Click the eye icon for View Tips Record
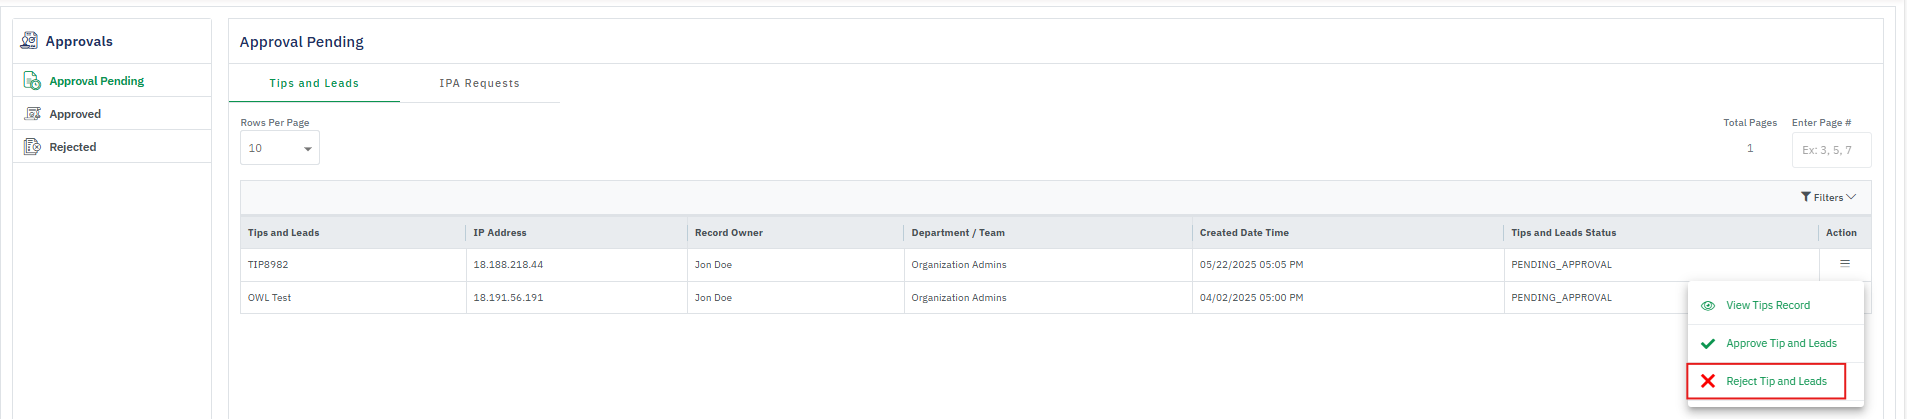 [x=1708, y=306]
